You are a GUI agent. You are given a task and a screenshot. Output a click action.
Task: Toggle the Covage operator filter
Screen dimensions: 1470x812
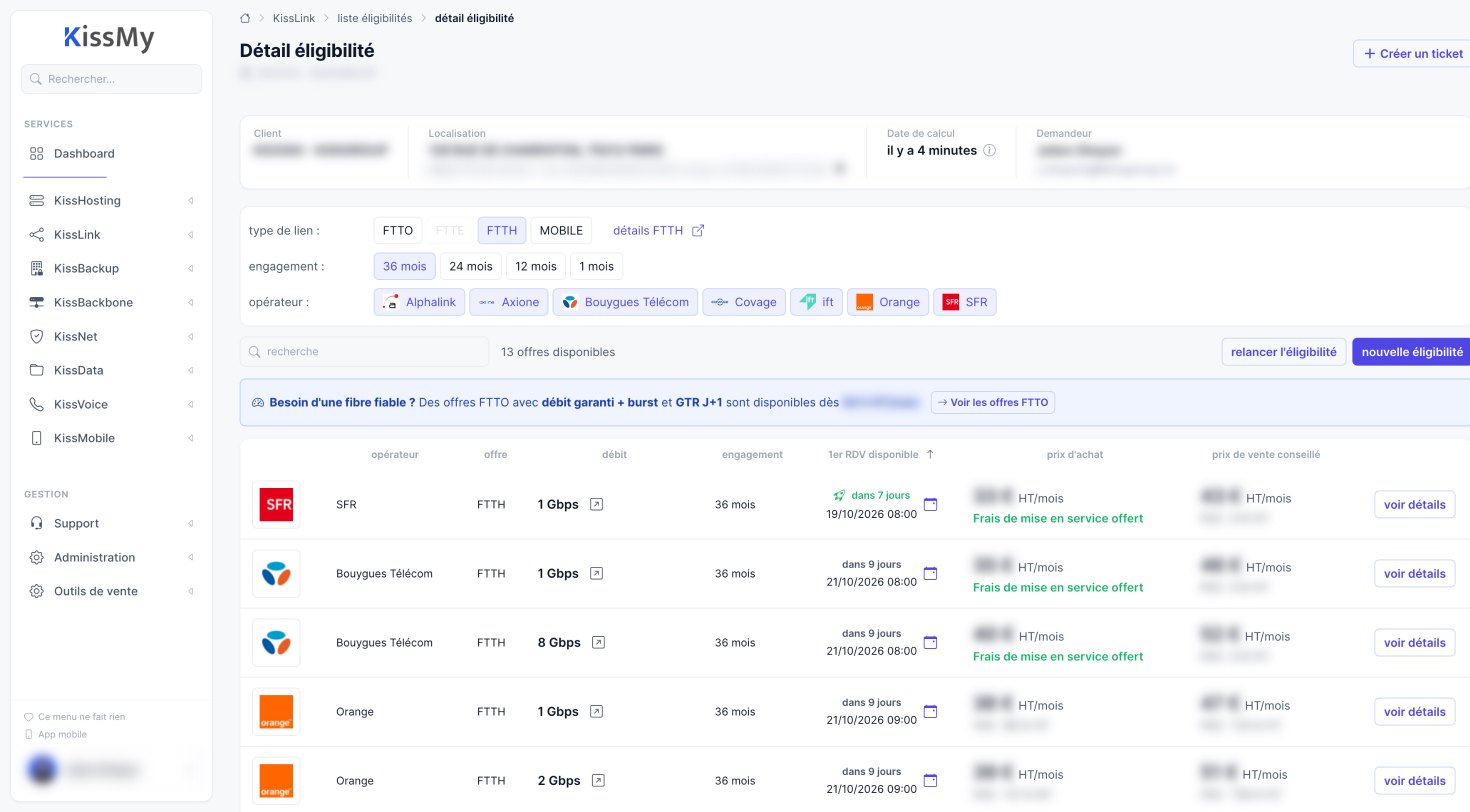[x=744, y=302]
